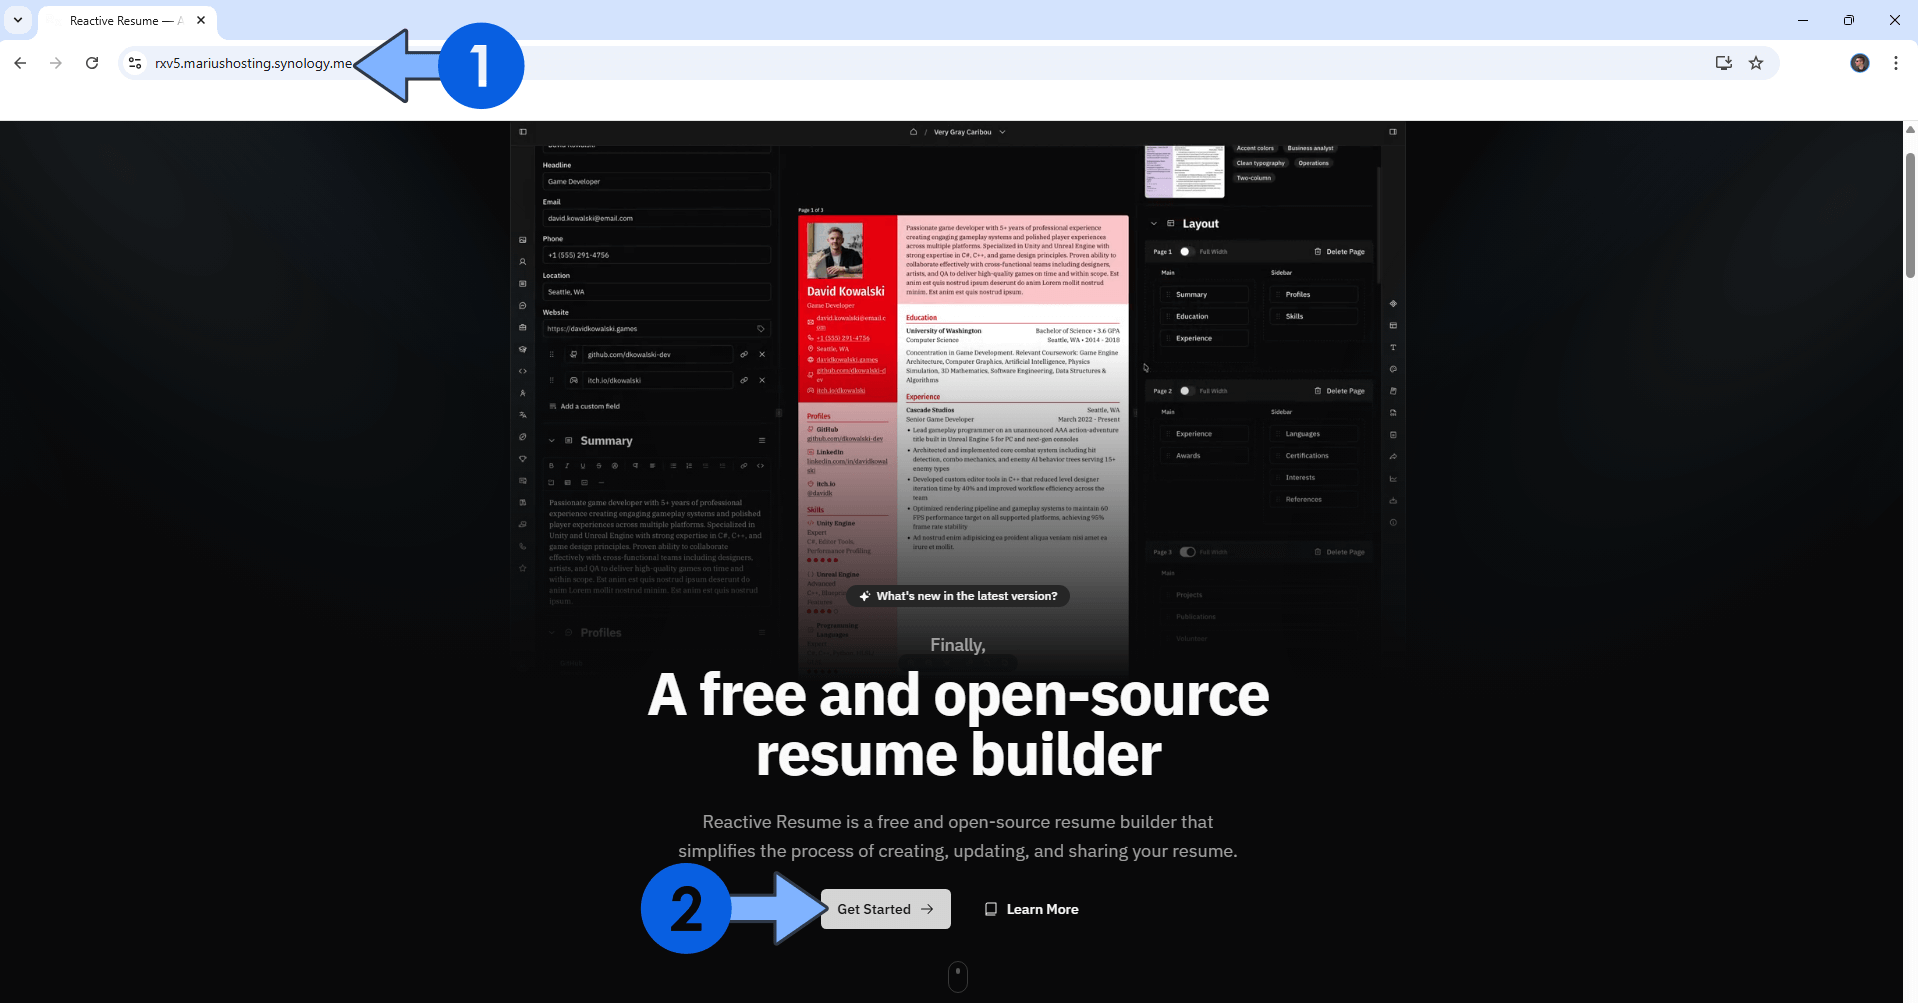This screenshot has height=1003, width=1918.
Task: Open the tab search dropdown arrow
Action: (18, 20)
